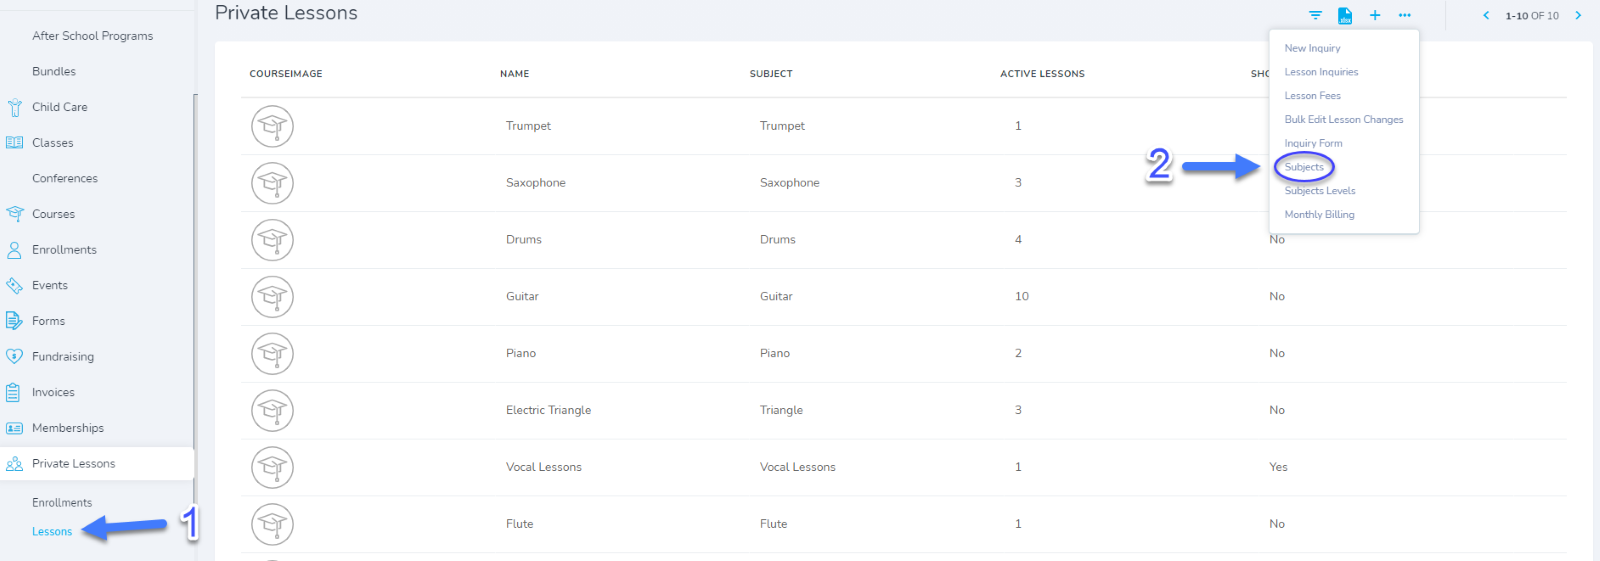
Task: Open Inquiry Form menu item
Action: point(1313,143)
